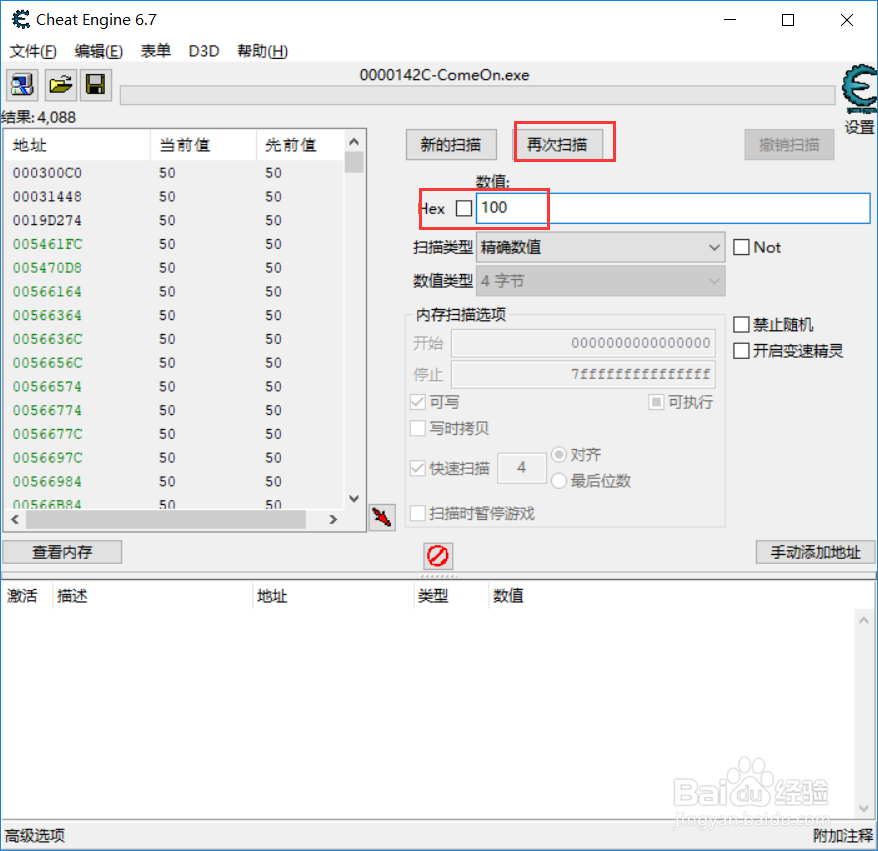This screenshot has height=851, width=878.
Task: Click the scan progress bar
Action: point(478,95)
